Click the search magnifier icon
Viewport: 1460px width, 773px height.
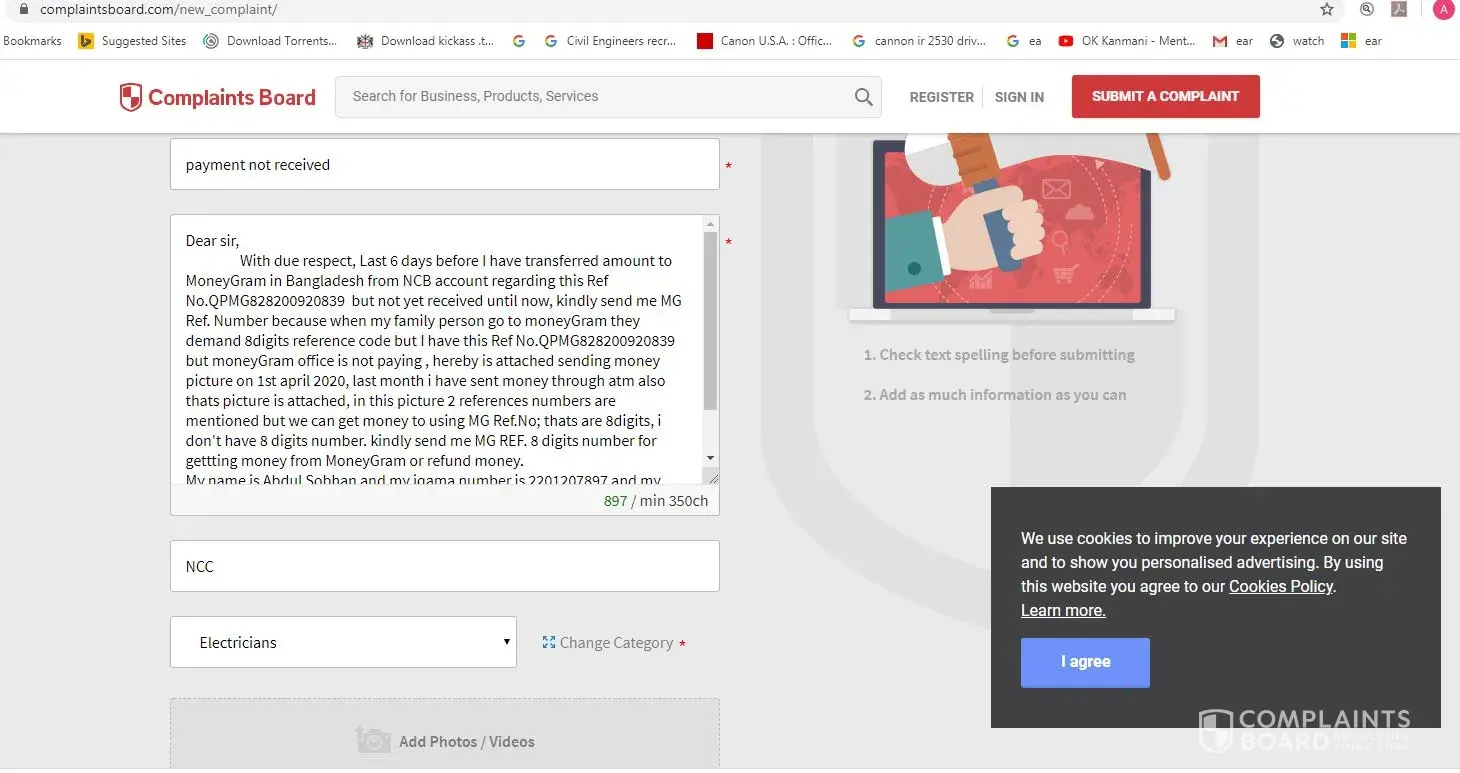(x=863, y=97)
